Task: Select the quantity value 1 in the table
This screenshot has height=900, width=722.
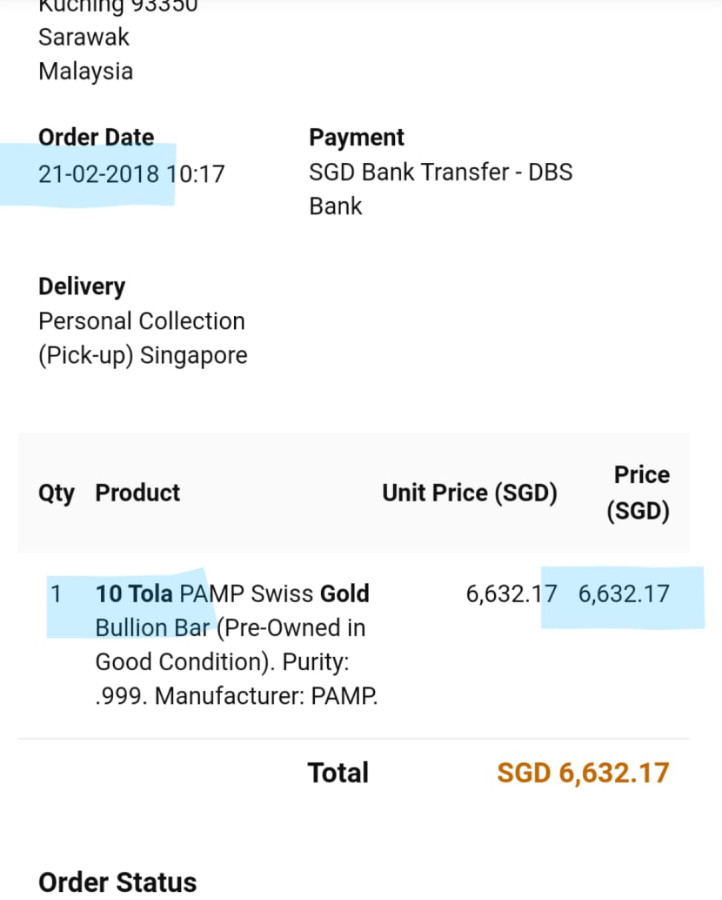Action: click(56, 594)
